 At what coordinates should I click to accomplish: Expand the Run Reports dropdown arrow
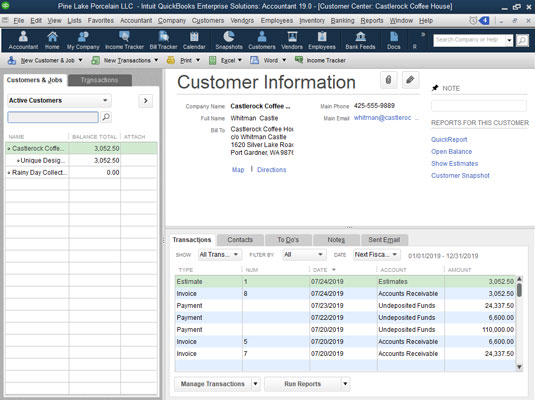[x=345, y=384]
